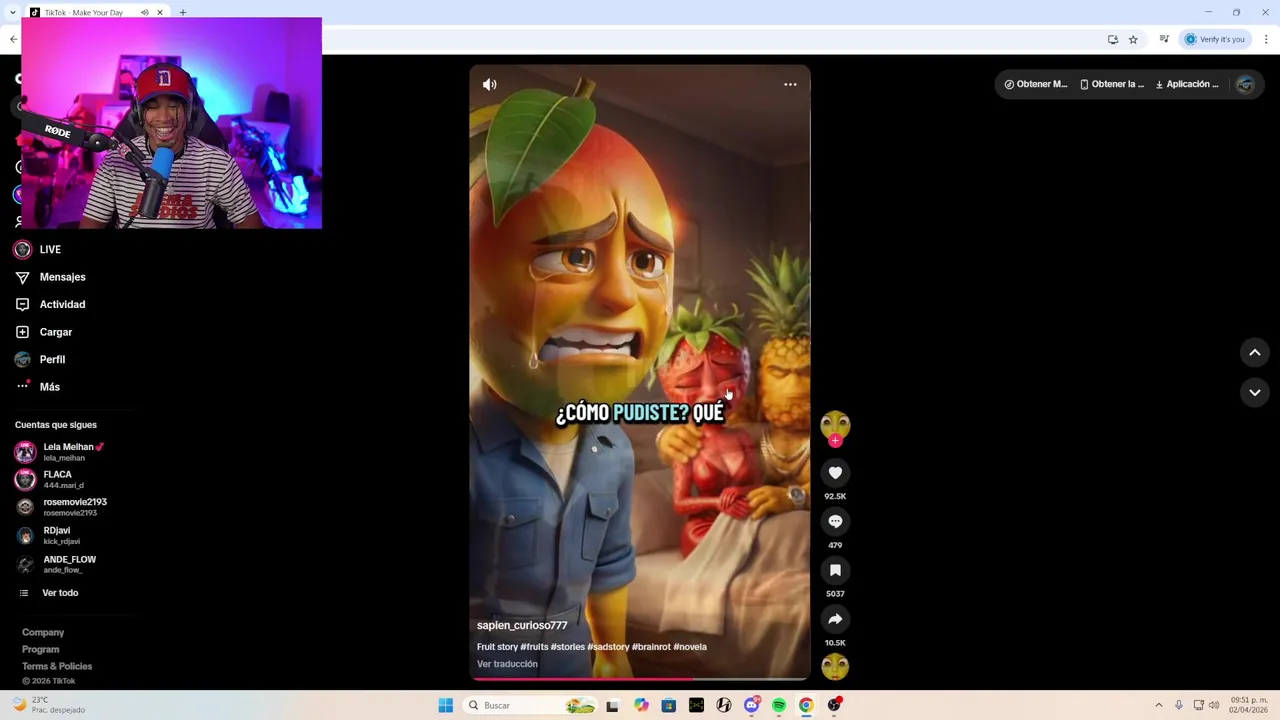Open a new Chrome tab with plus
This screenshot has width=1280, height=720.
click(183, 12)
